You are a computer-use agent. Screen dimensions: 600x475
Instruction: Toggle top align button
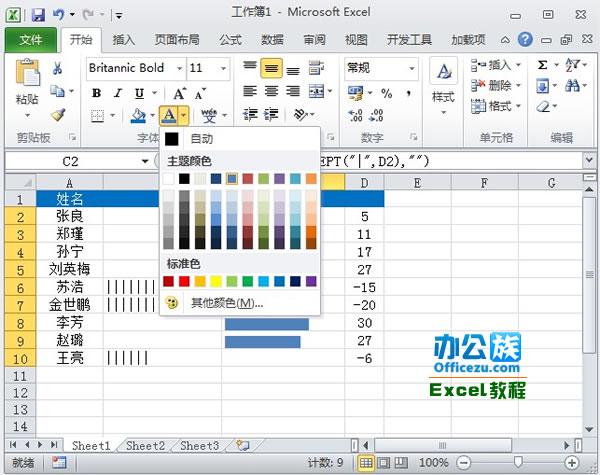(x=250, y=68)
